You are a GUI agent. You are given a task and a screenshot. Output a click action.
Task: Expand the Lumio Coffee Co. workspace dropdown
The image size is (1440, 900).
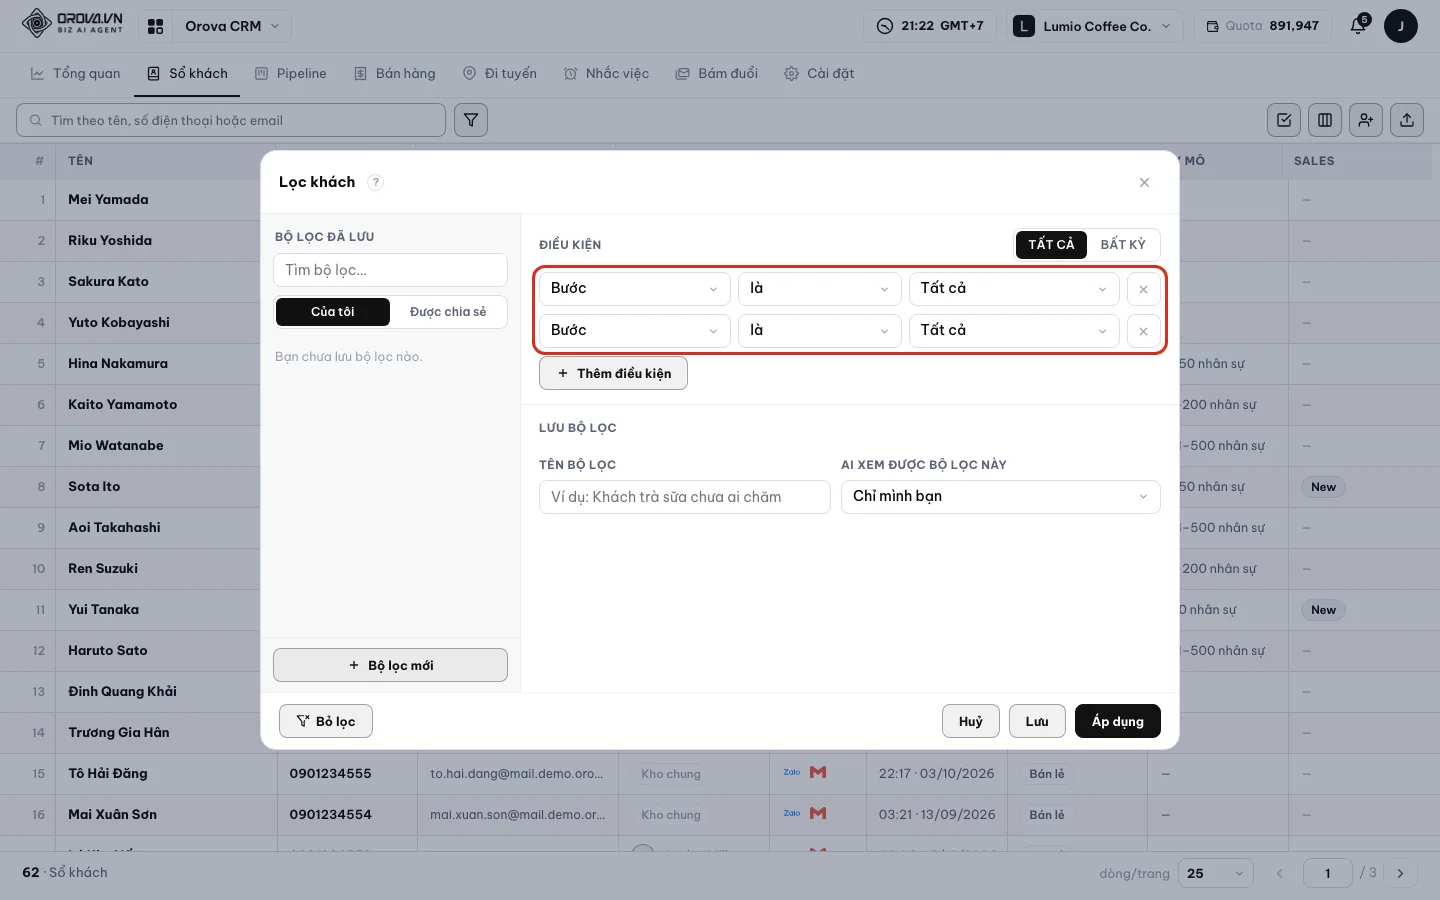pos(1094,26)
